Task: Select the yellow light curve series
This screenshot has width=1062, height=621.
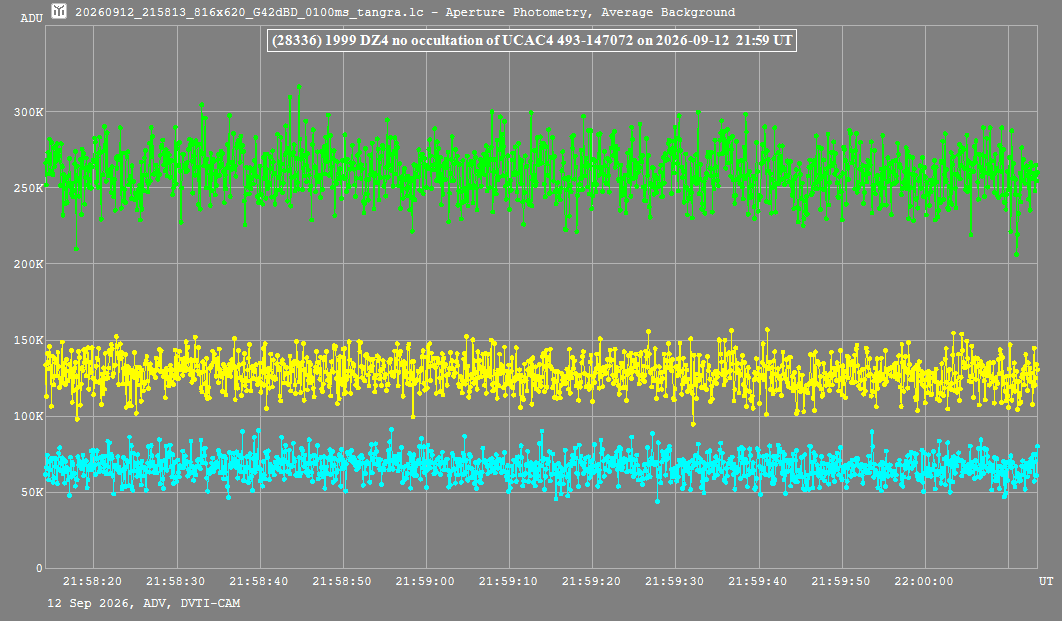Action: coord(540,377)
